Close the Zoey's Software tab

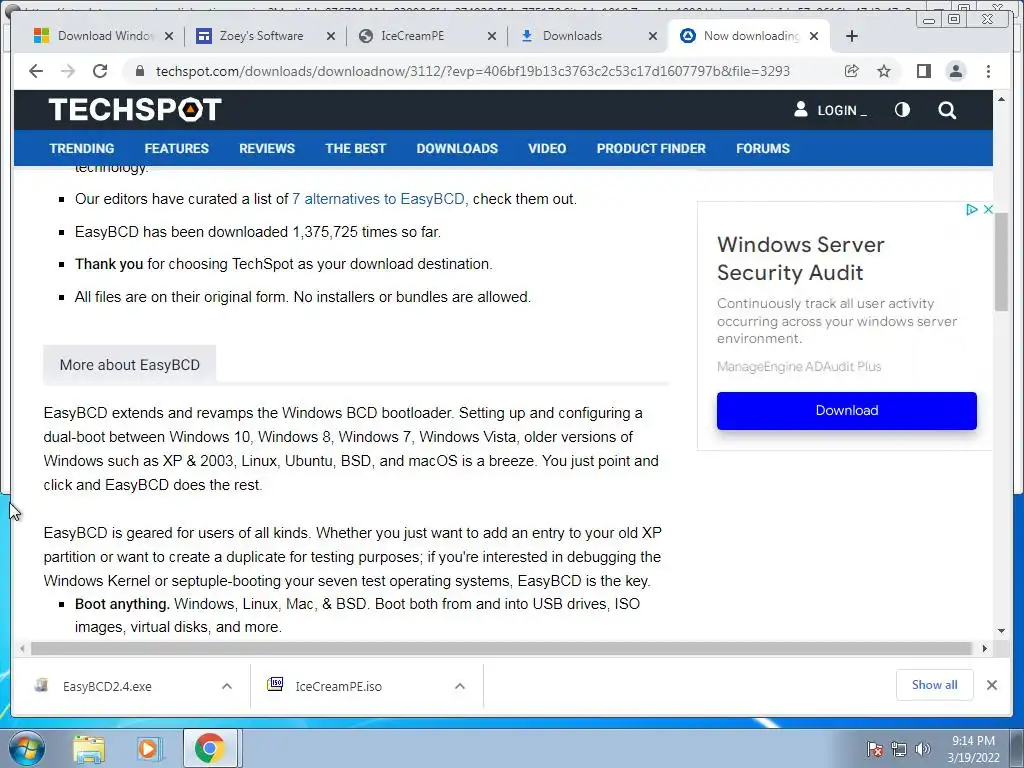tap(331, 36)
